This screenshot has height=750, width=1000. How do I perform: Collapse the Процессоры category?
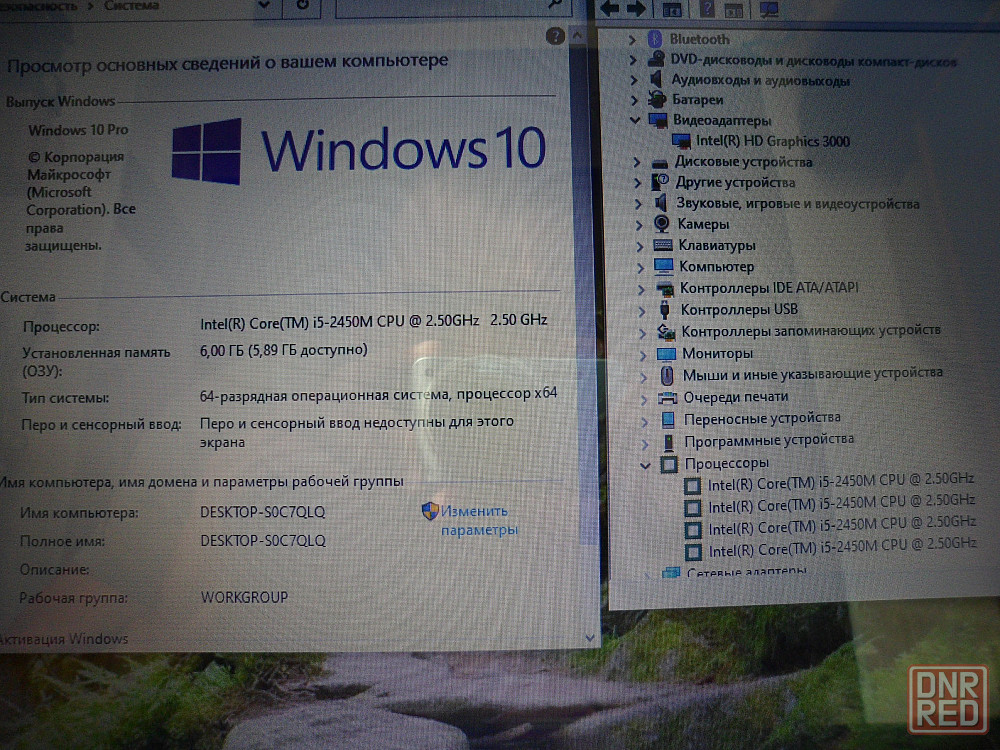pyautogui.click(x=644, y=465)
